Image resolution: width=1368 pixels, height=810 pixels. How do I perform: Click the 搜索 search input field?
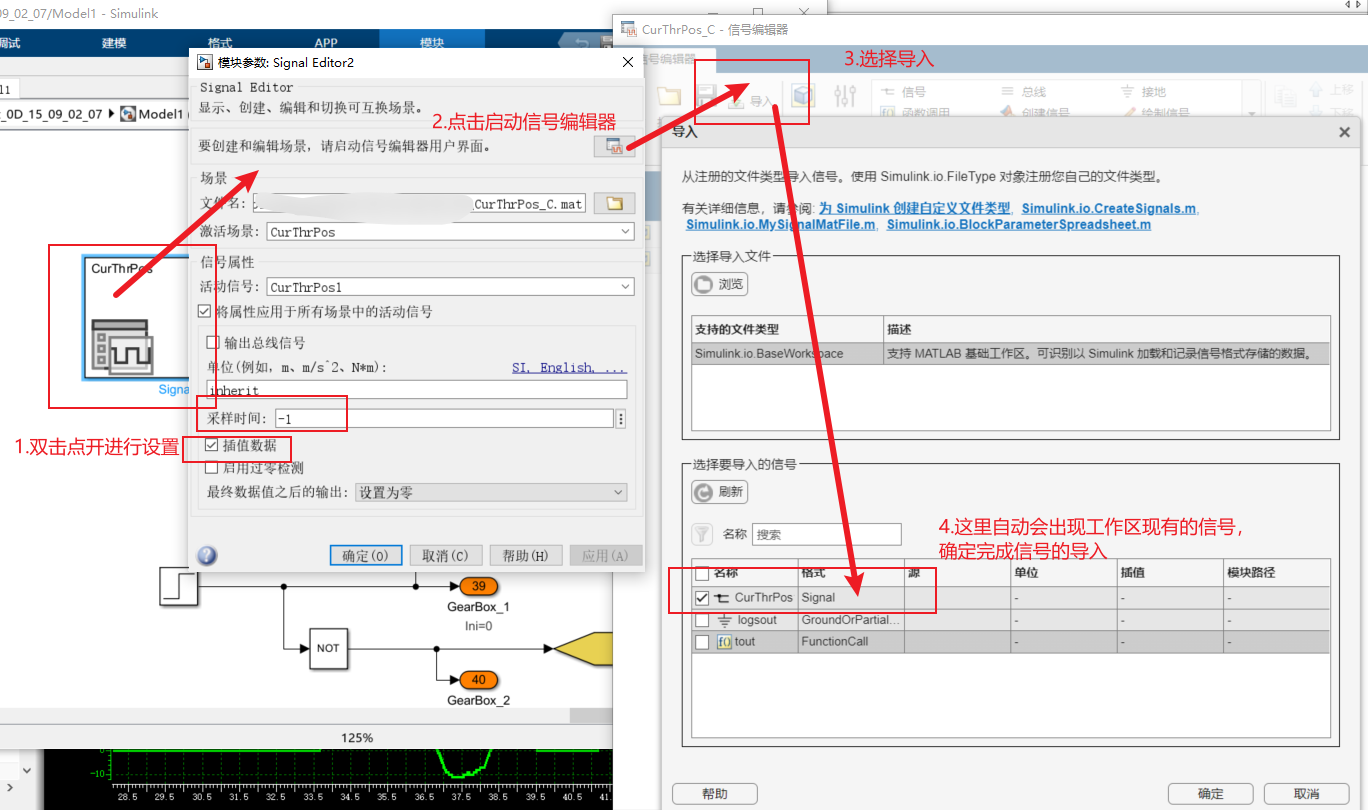coord(827,533)
